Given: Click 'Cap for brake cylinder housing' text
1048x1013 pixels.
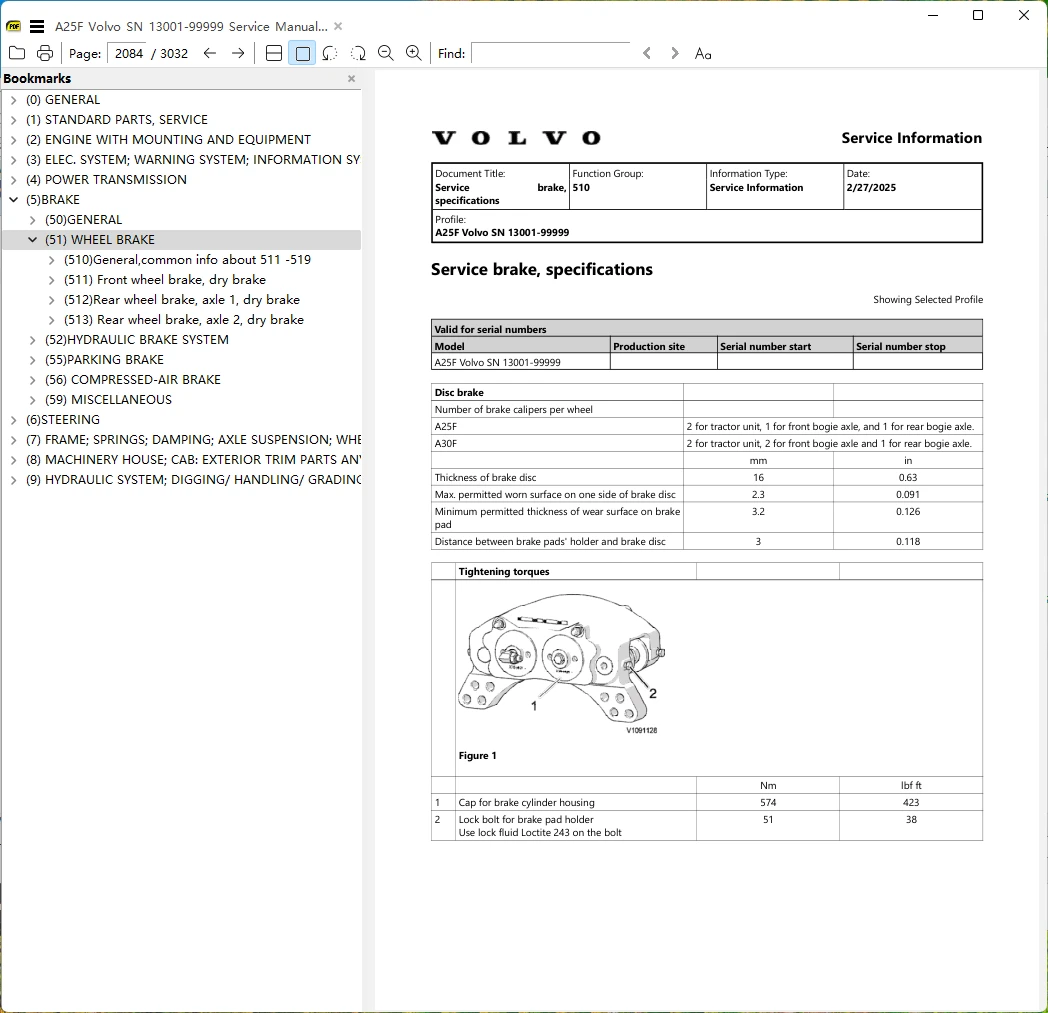Looking at the screenshot, I should pos(527,803).
